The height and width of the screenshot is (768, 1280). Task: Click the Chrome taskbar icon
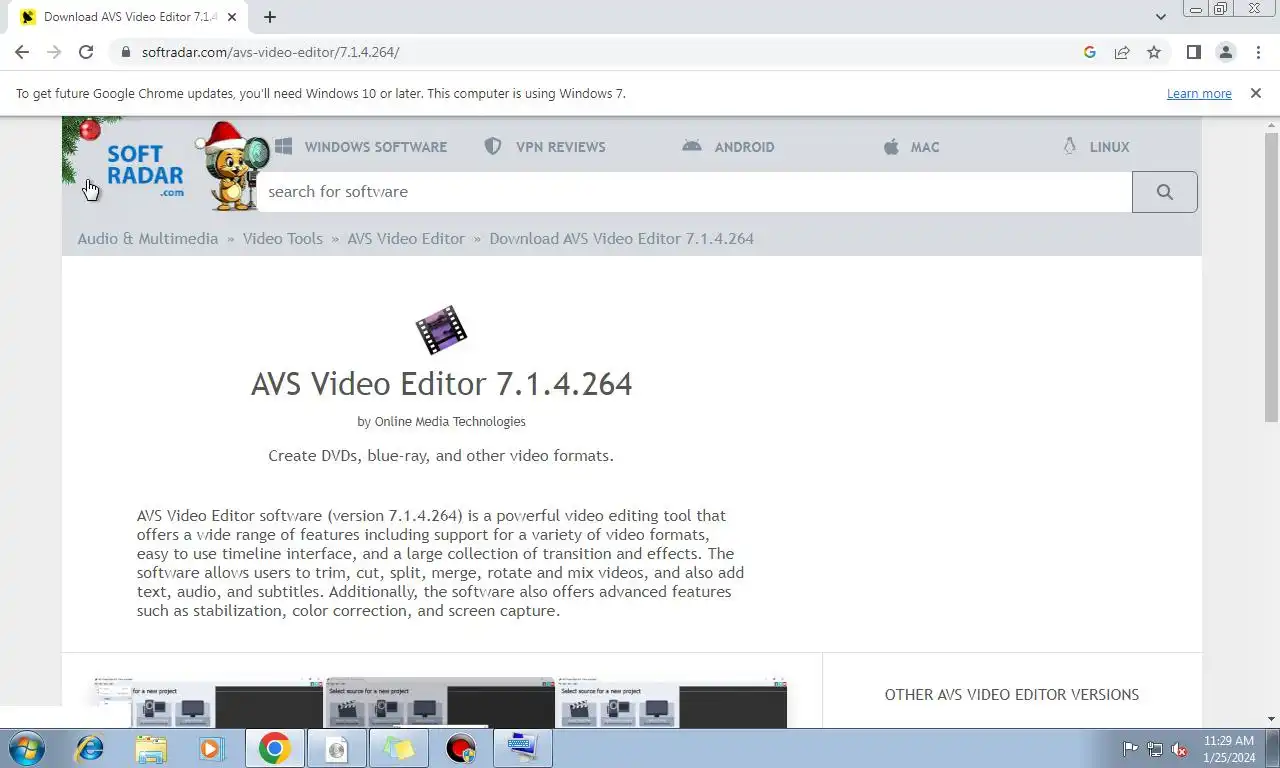point(274,748)
